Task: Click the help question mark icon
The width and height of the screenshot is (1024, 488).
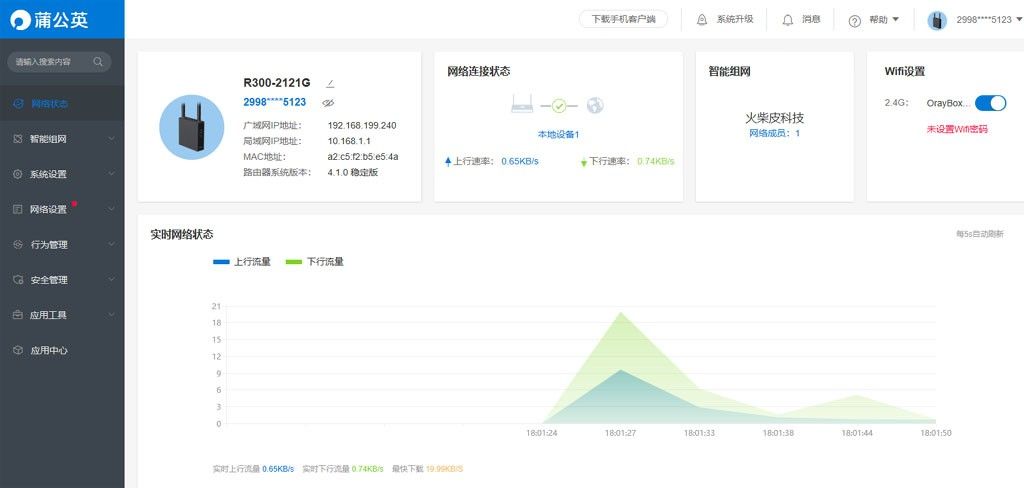Action: coord(854,20)
